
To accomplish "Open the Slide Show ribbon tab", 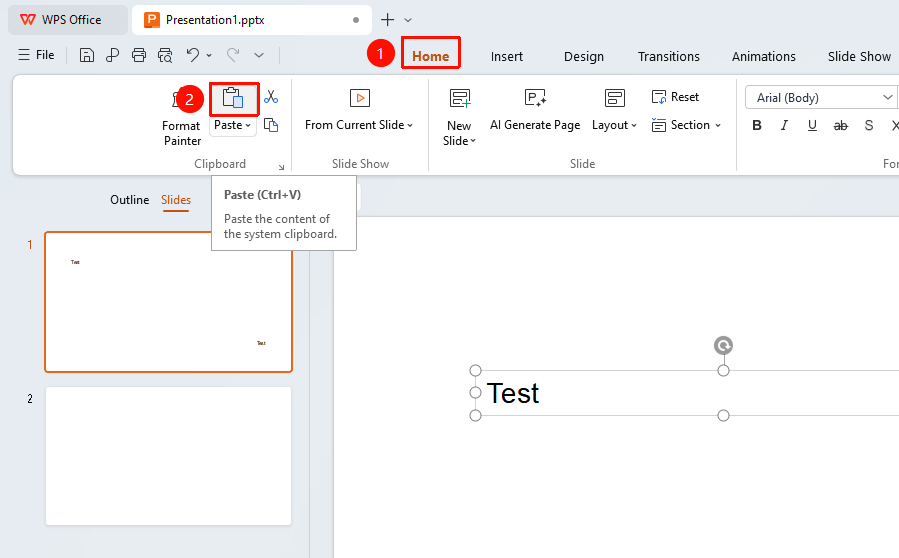I will coord(859,56).
